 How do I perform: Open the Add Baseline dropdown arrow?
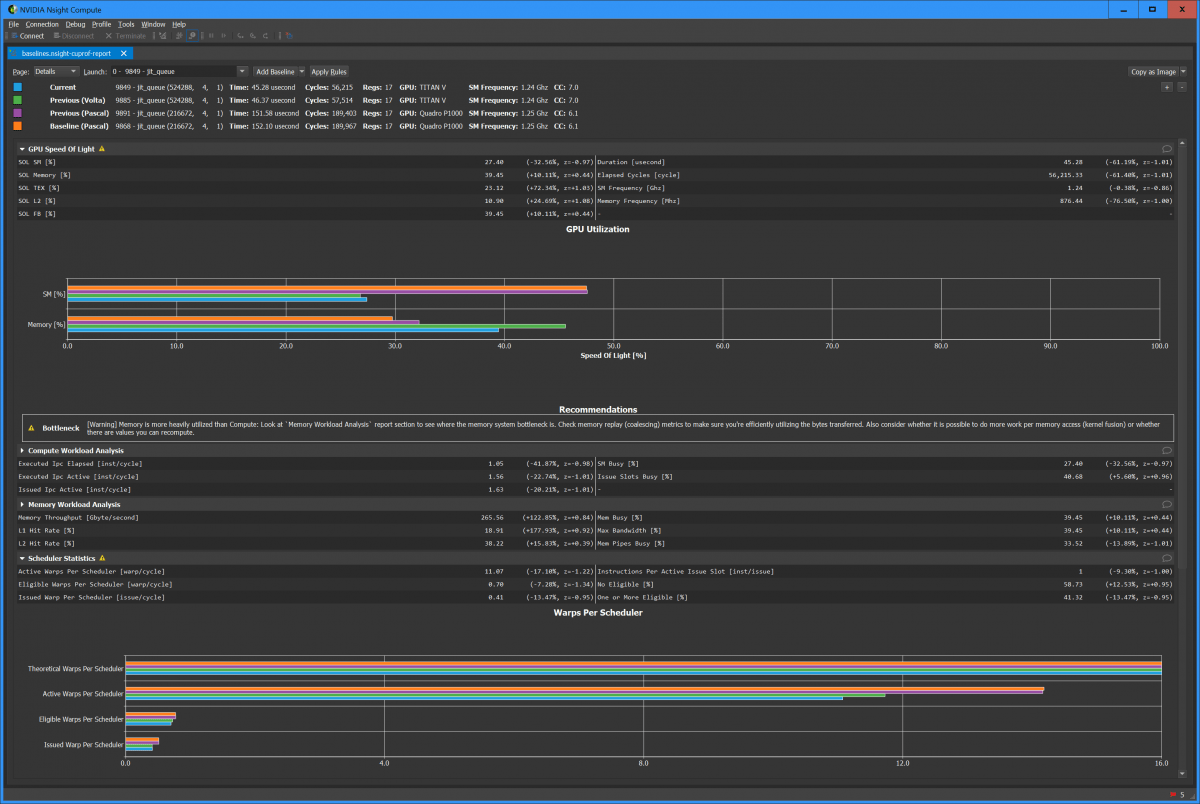301,72
